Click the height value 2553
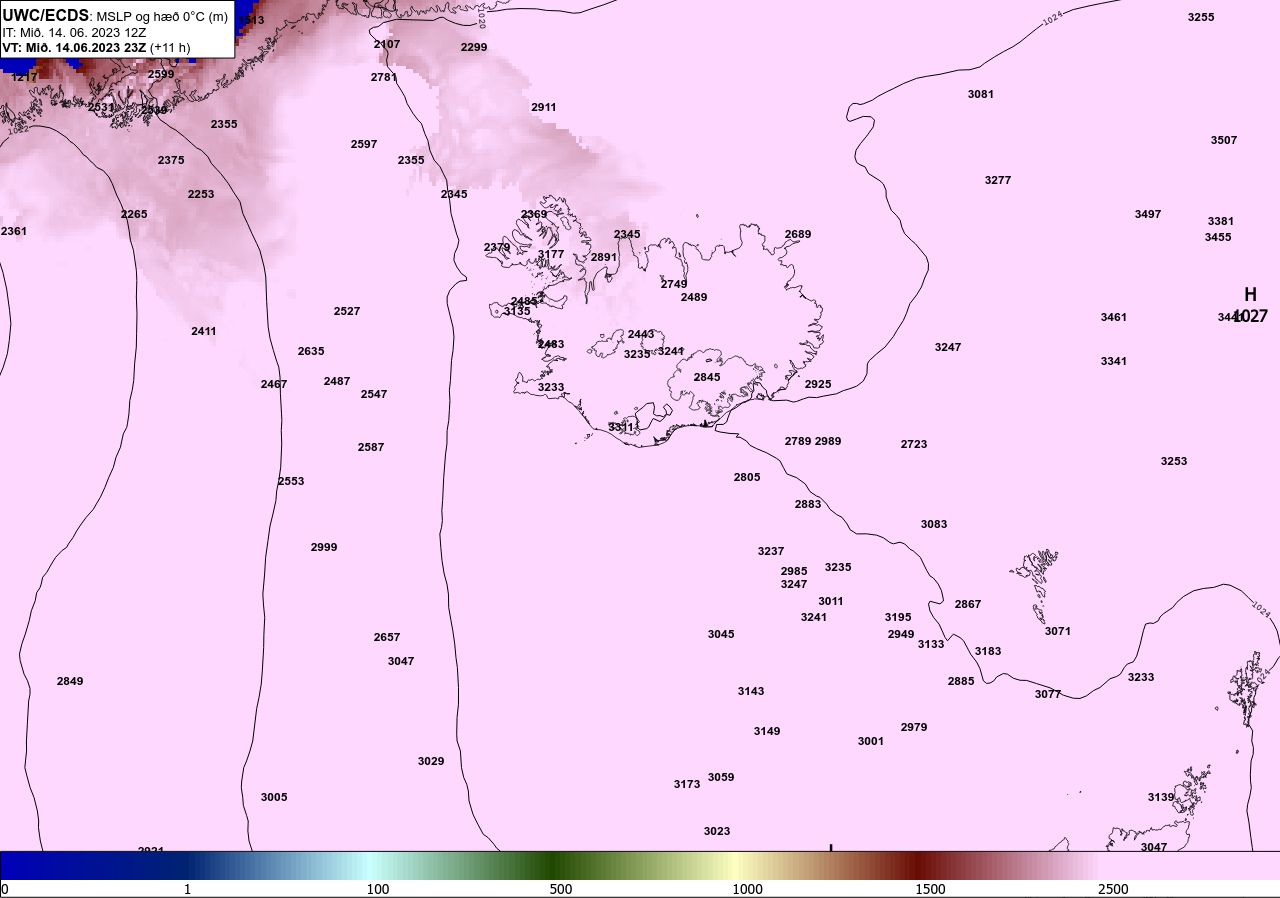This screenshot has height=898, width=1280. coord(291,481)
